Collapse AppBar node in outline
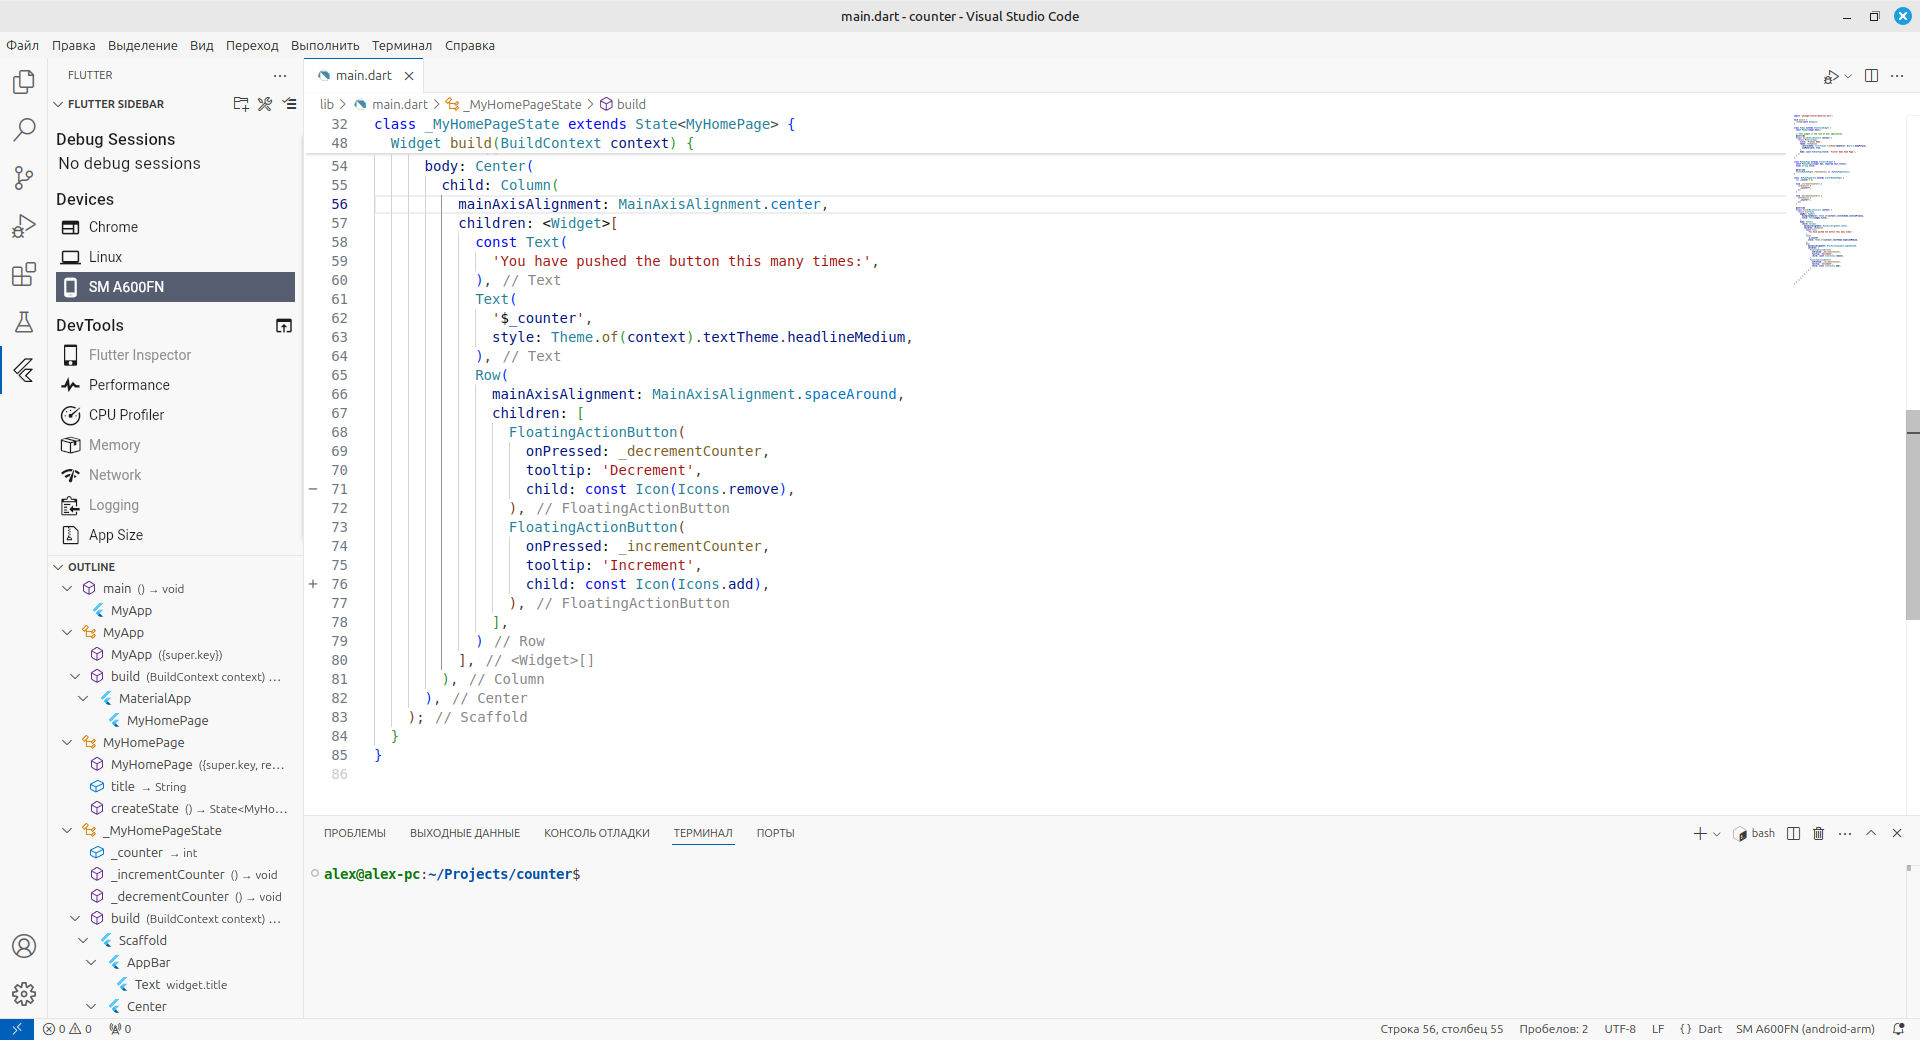 tap(91, 963)
